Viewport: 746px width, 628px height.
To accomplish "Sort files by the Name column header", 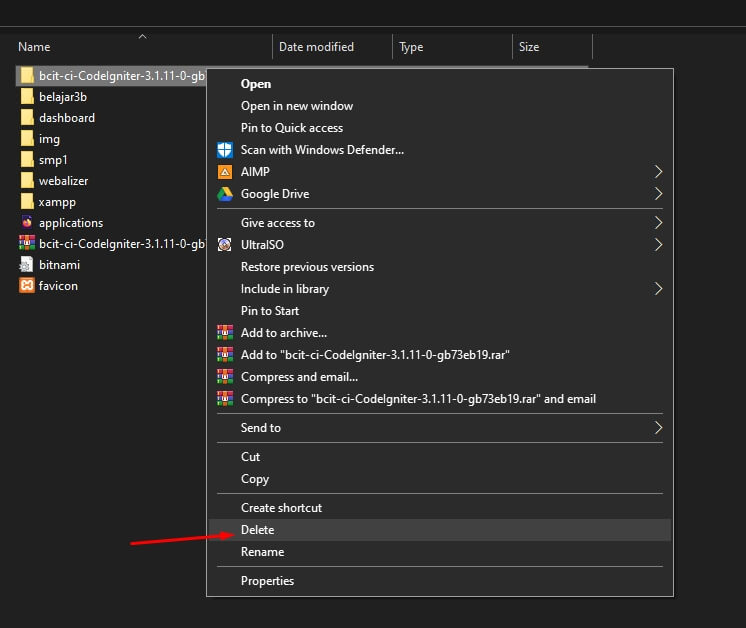I will (x=34, y=47).
